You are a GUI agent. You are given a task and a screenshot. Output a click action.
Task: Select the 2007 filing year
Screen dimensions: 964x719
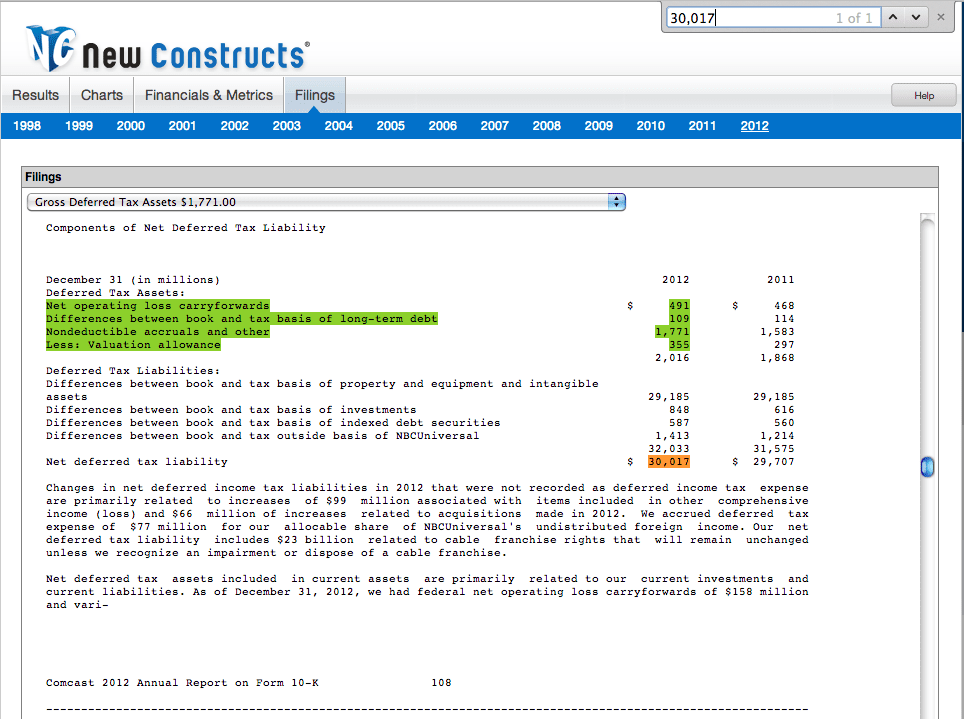click(494, 126)
